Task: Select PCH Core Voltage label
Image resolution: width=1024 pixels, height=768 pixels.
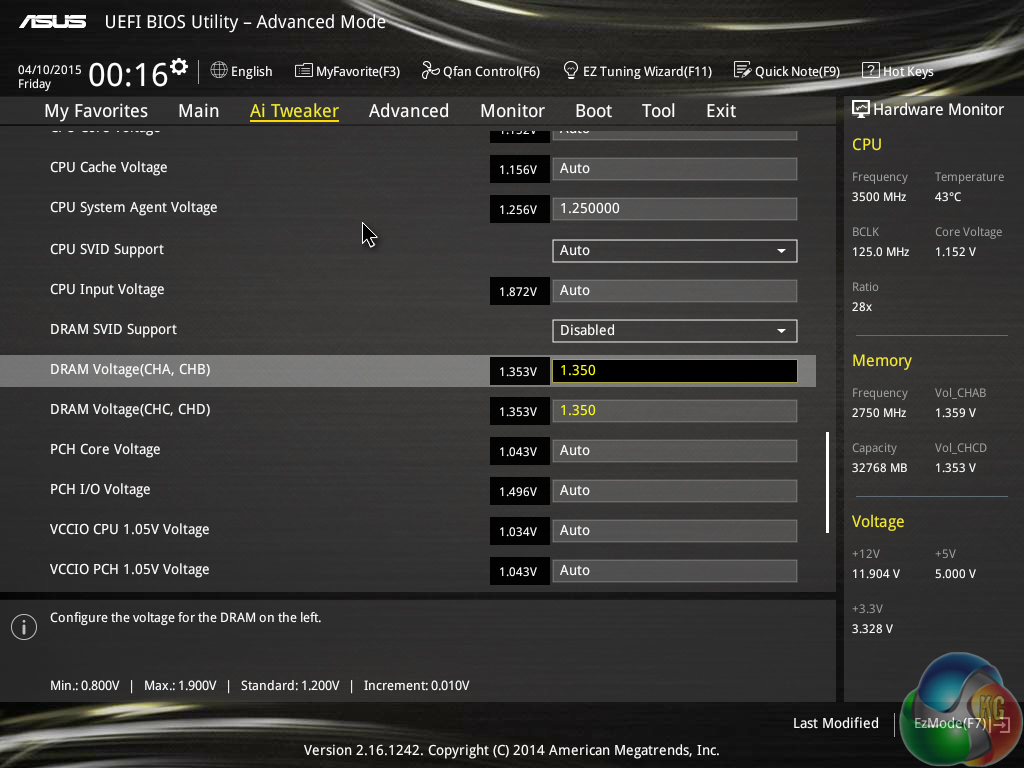Action: pos(104,449)
